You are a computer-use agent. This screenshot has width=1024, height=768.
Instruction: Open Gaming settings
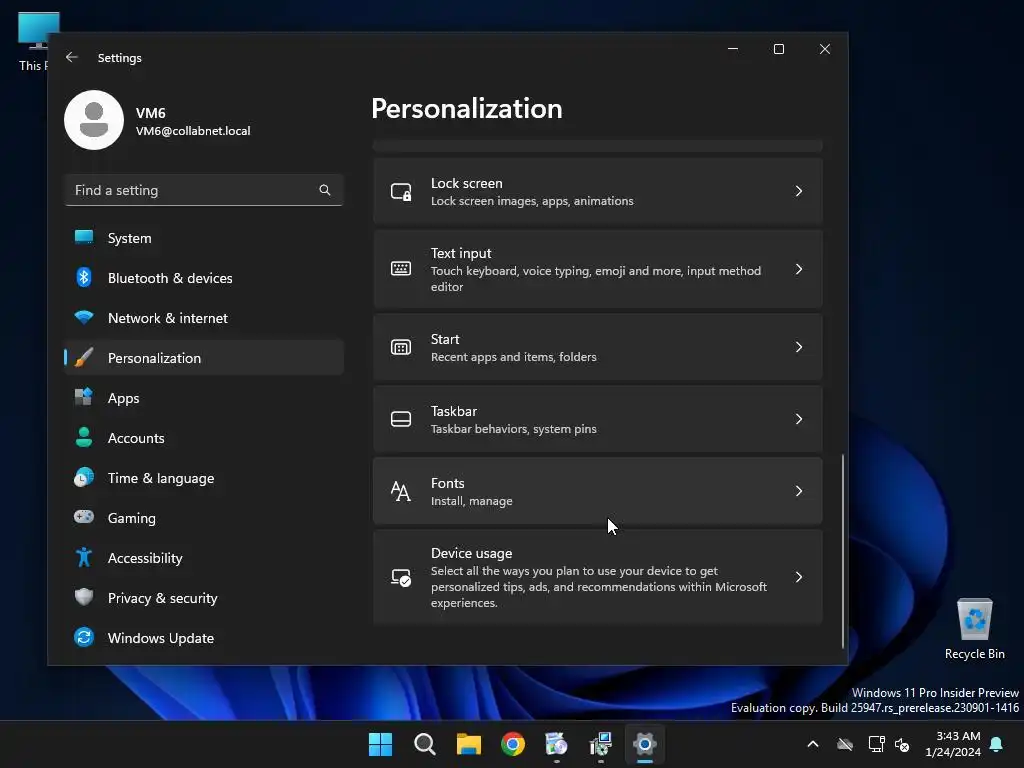(204, 517)
